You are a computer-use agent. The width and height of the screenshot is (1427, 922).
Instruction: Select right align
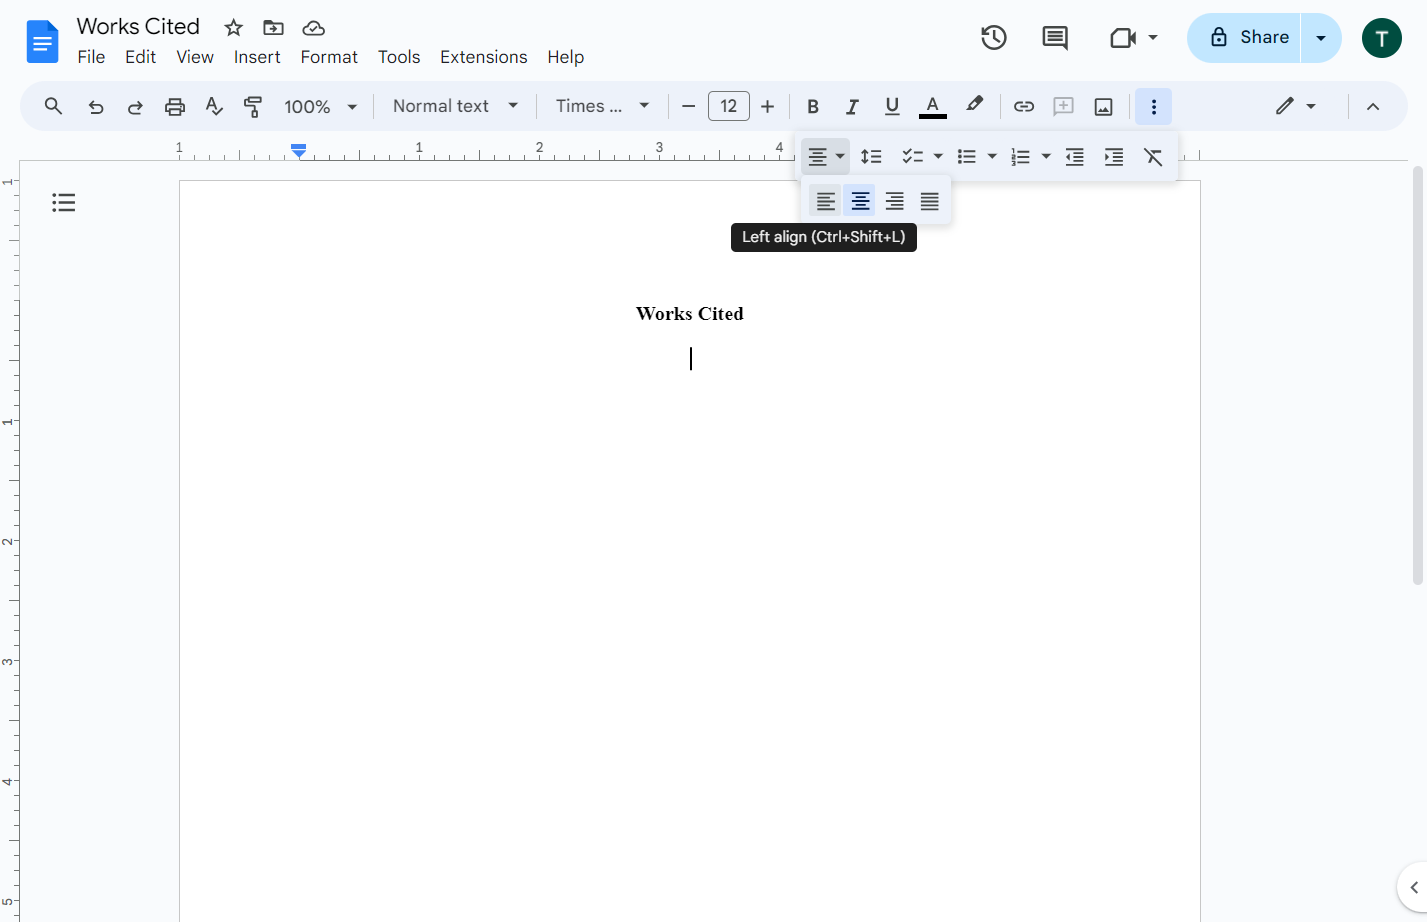coord(895,201)
